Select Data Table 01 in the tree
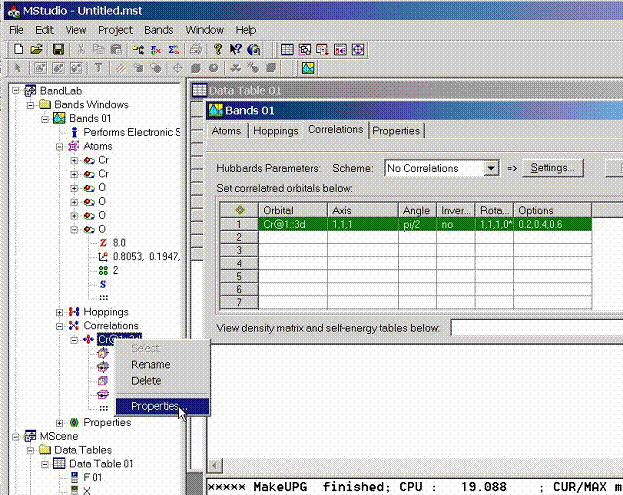 tap(98, 464)
